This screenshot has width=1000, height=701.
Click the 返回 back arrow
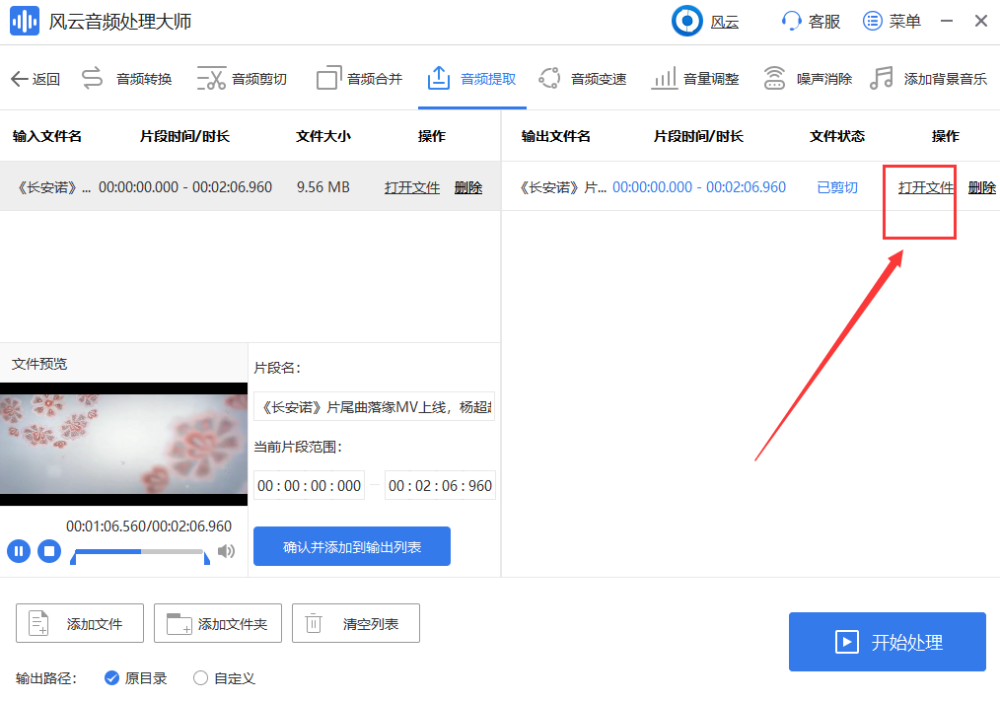36,79
